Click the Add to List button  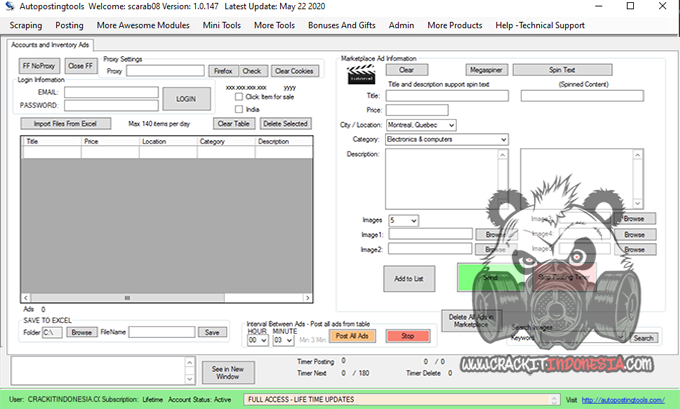point(409,278)
